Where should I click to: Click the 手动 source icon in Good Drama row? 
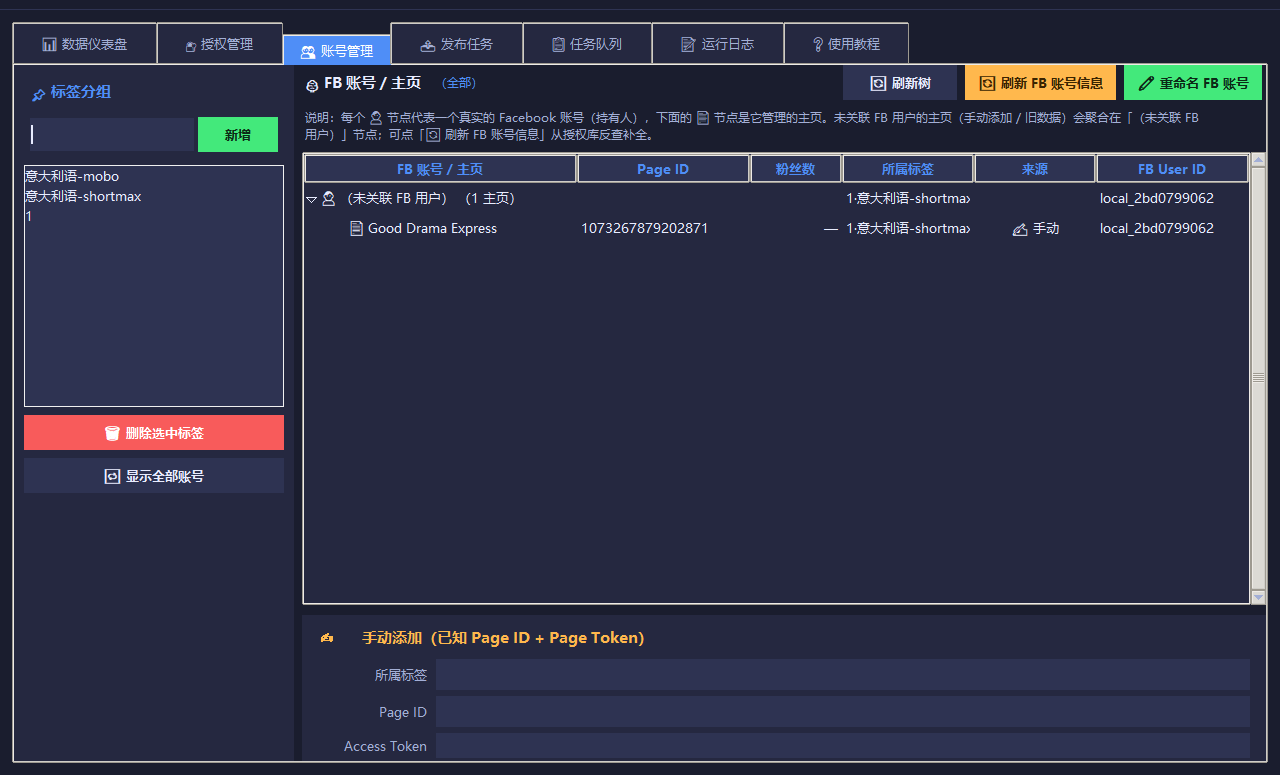tap(1020, 229)
